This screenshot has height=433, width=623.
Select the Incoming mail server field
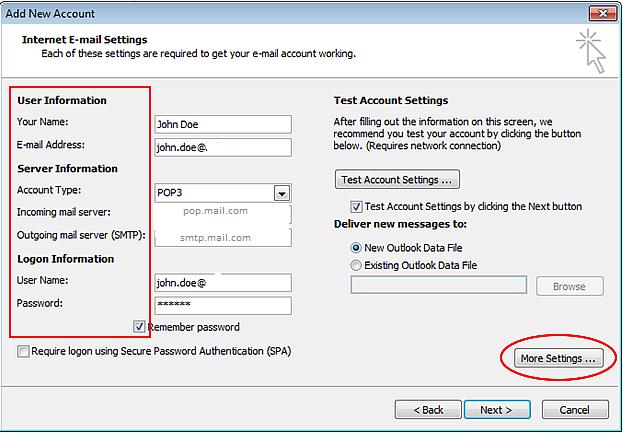pyautogui.click(x=222, y=214)
